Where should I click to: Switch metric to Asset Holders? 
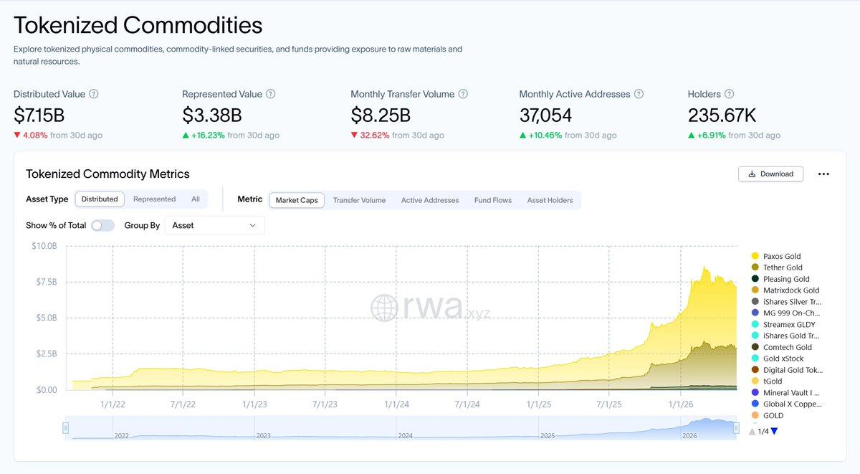(550, 200)
